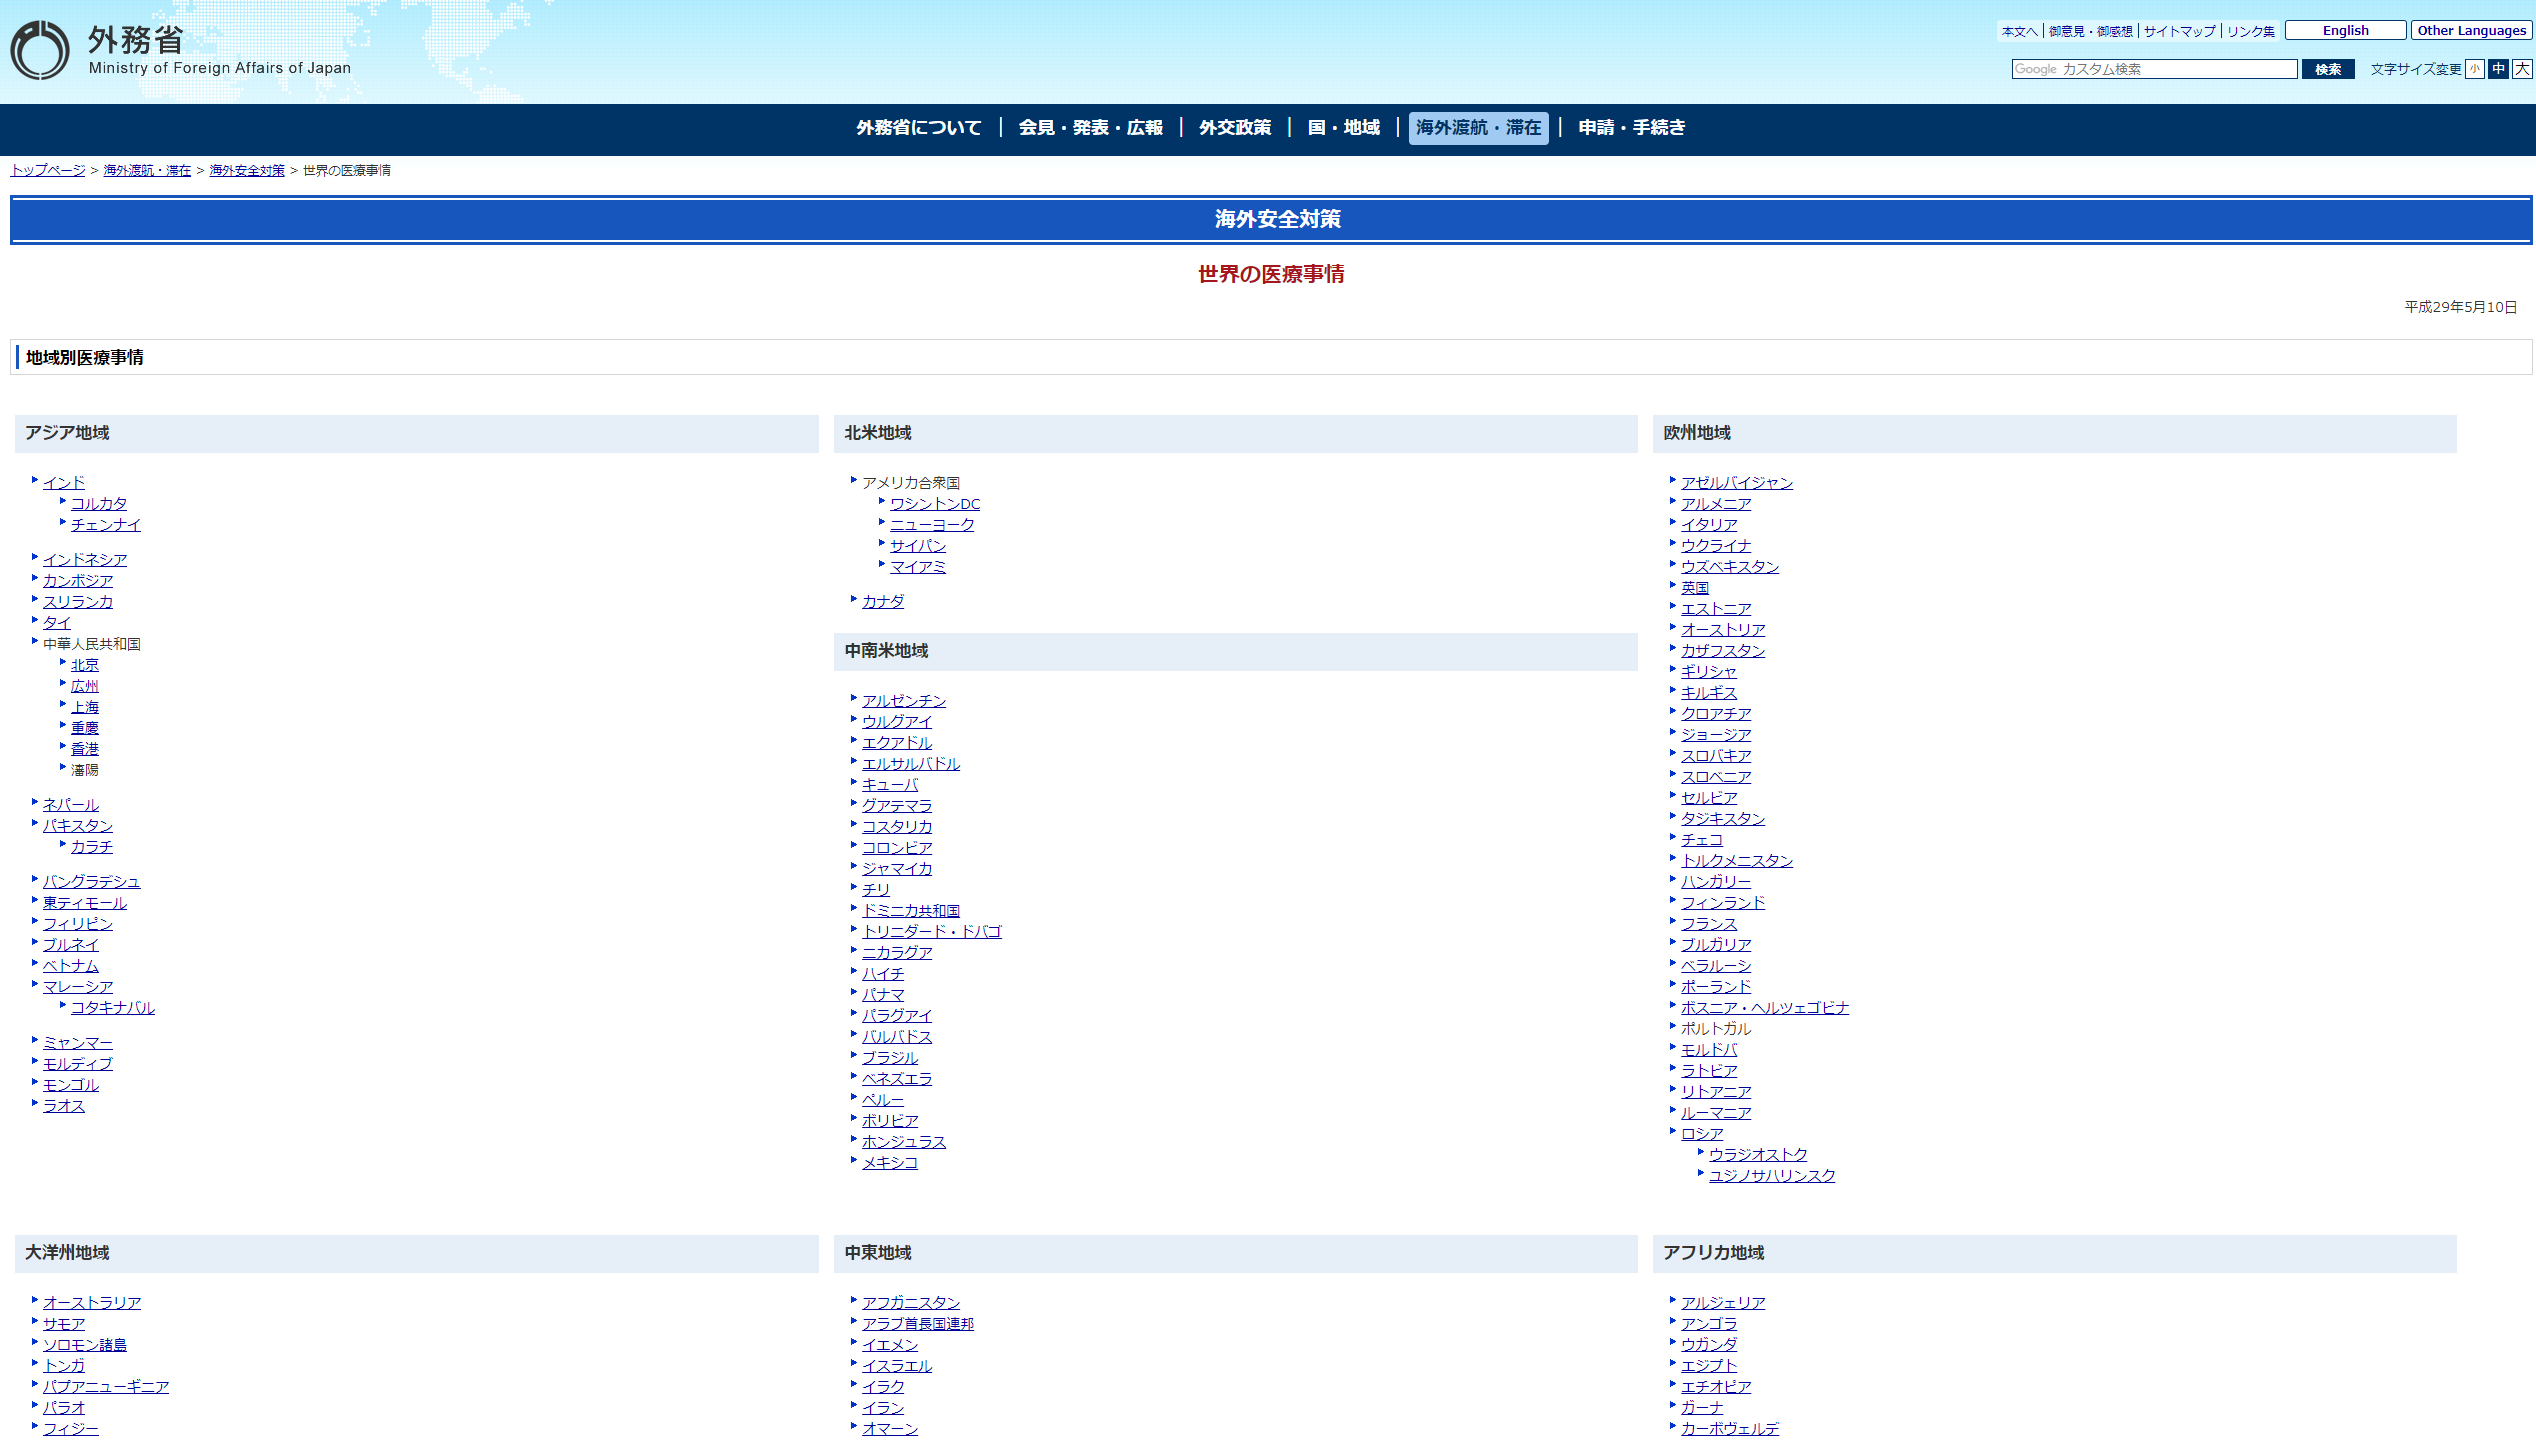2536x1440 pixels.
Task: Select medium font size button 中
Action: (x=2498, y=69)
